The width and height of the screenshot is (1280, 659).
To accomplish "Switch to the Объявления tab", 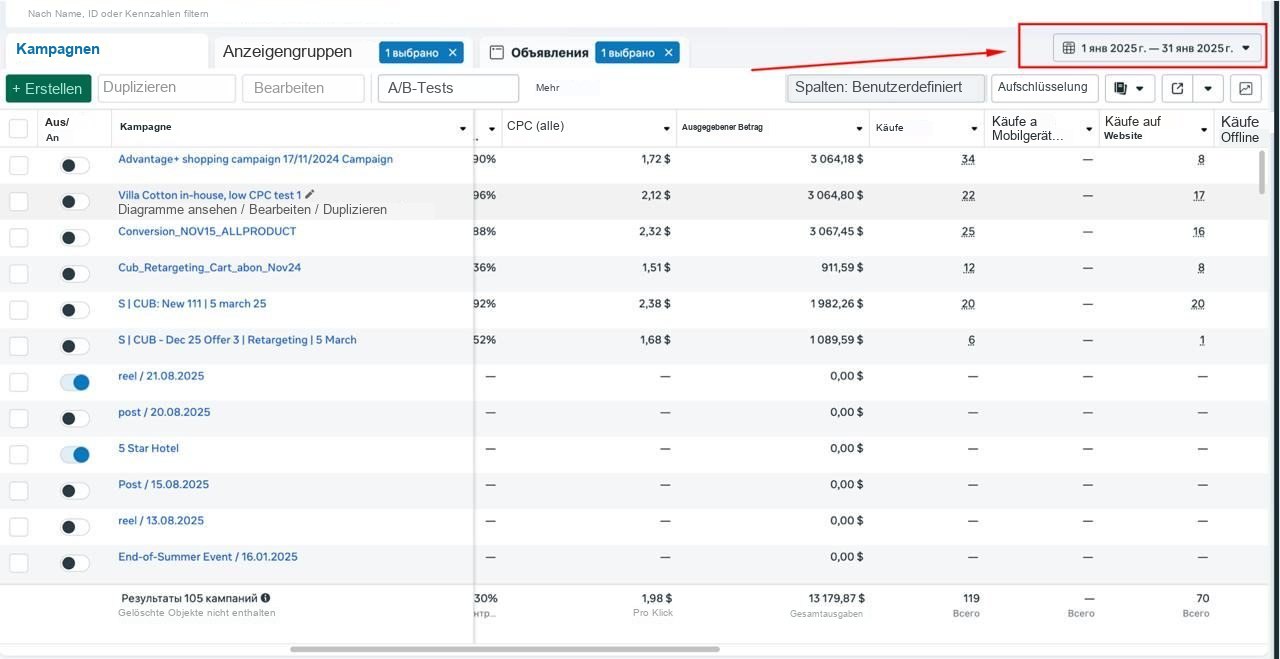I will [x=548, y=53].
